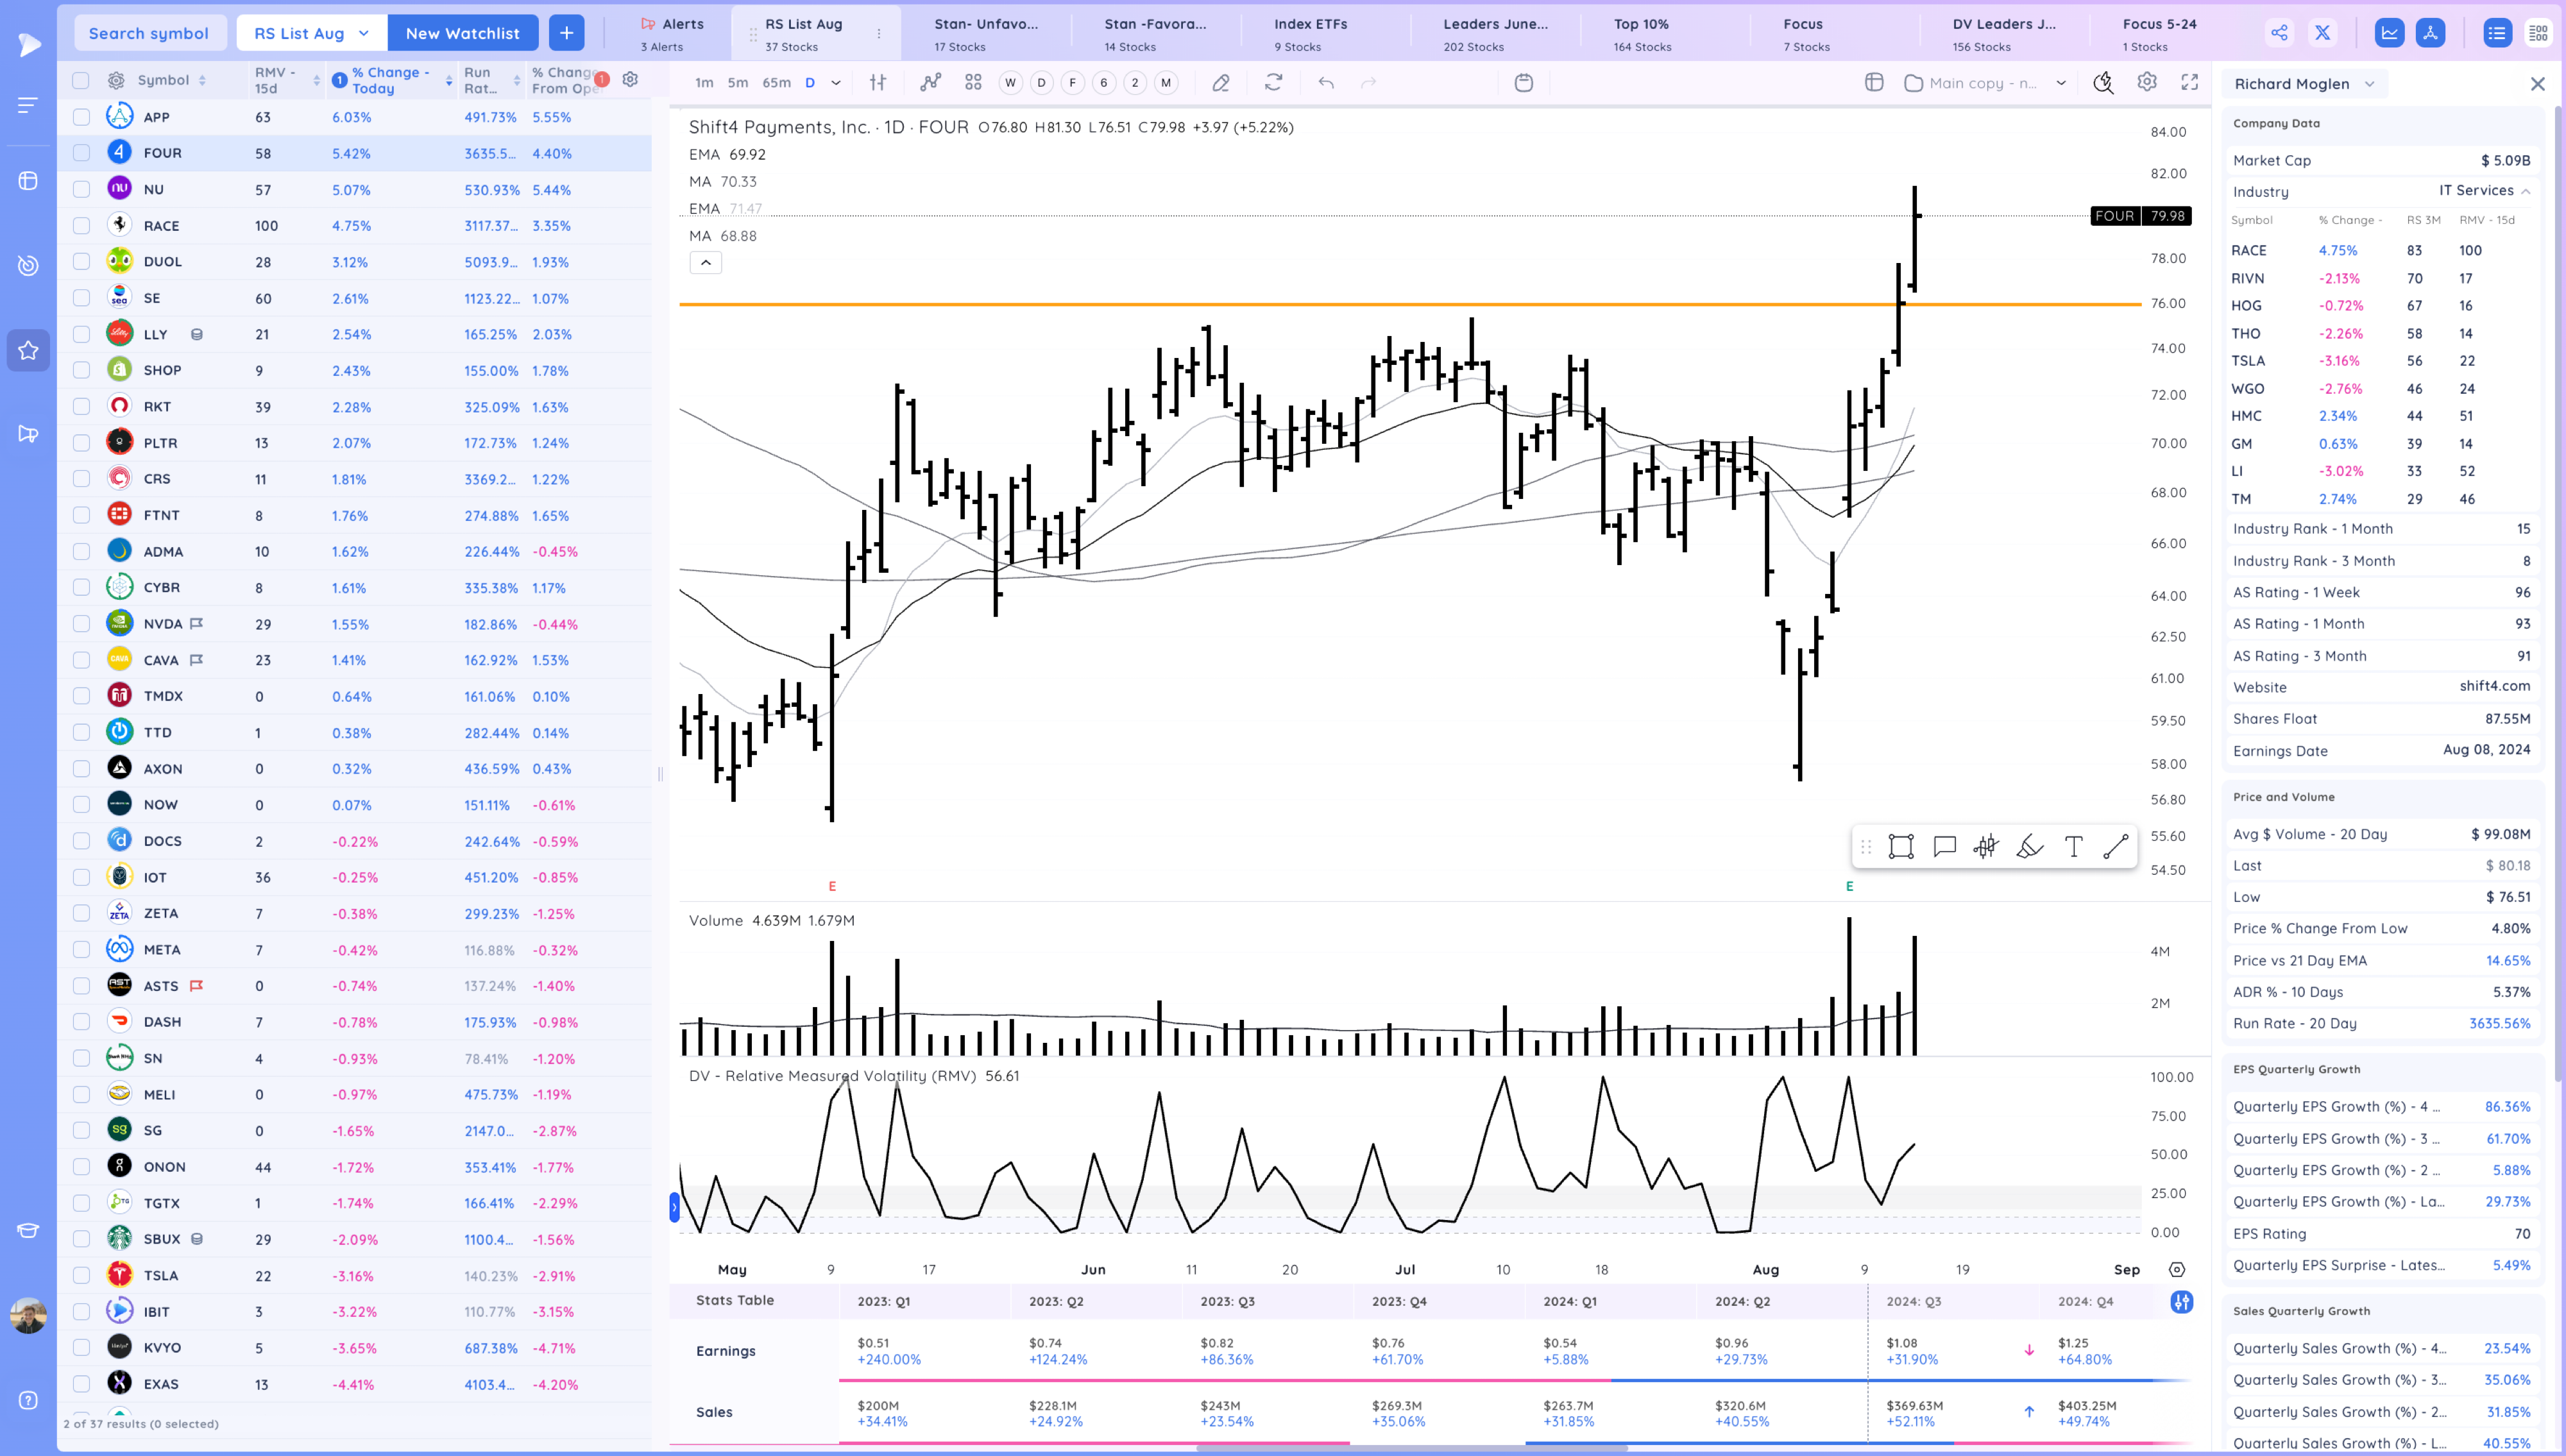This screenshot has width=2566, height=1456.
Task: Open the RS List Aug dropdown
Action: [311, 33]
